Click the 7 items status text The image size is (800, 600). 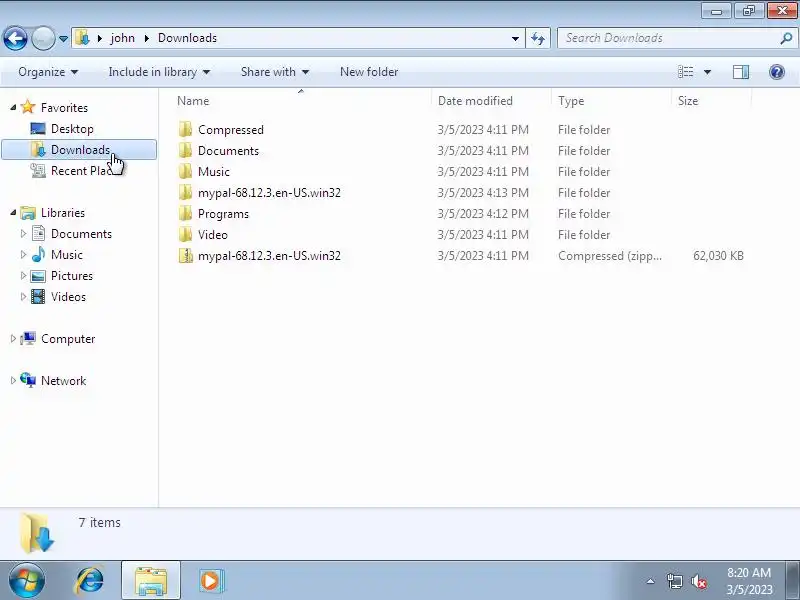(x=99, y=522)
